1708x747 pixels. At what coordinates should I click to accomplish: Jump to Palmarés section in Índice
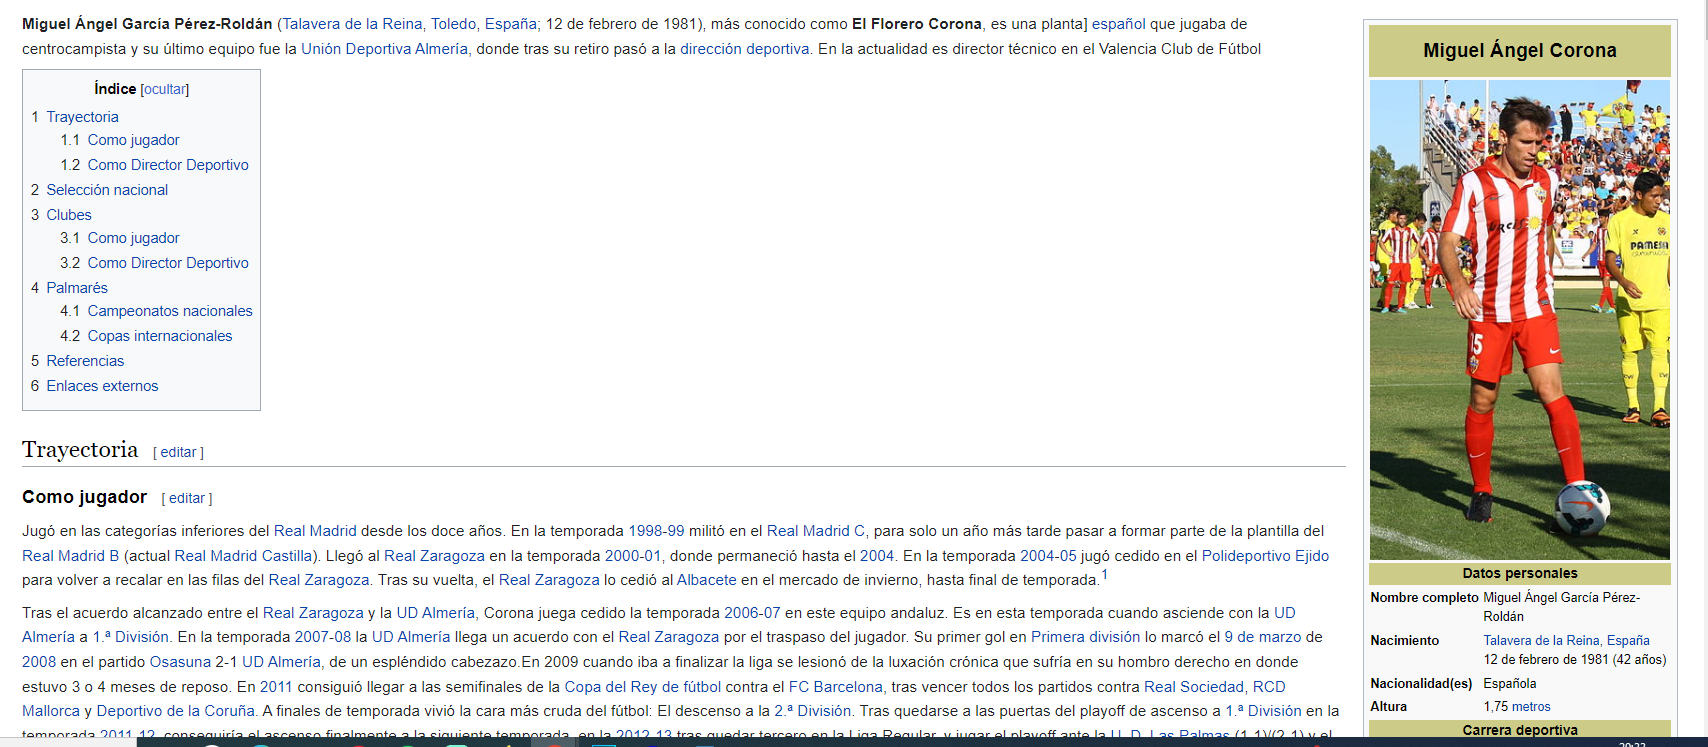pos(77,288)
